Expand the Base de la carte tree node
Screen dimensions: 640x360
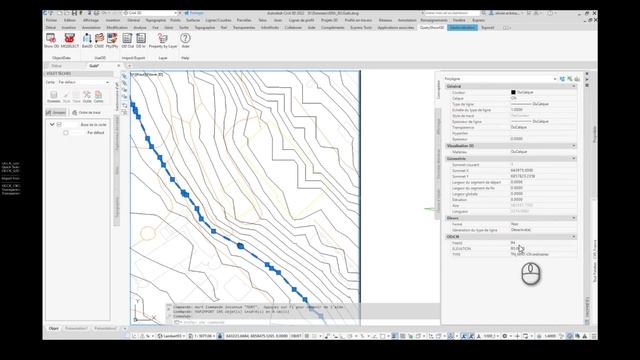click(52, 124)
